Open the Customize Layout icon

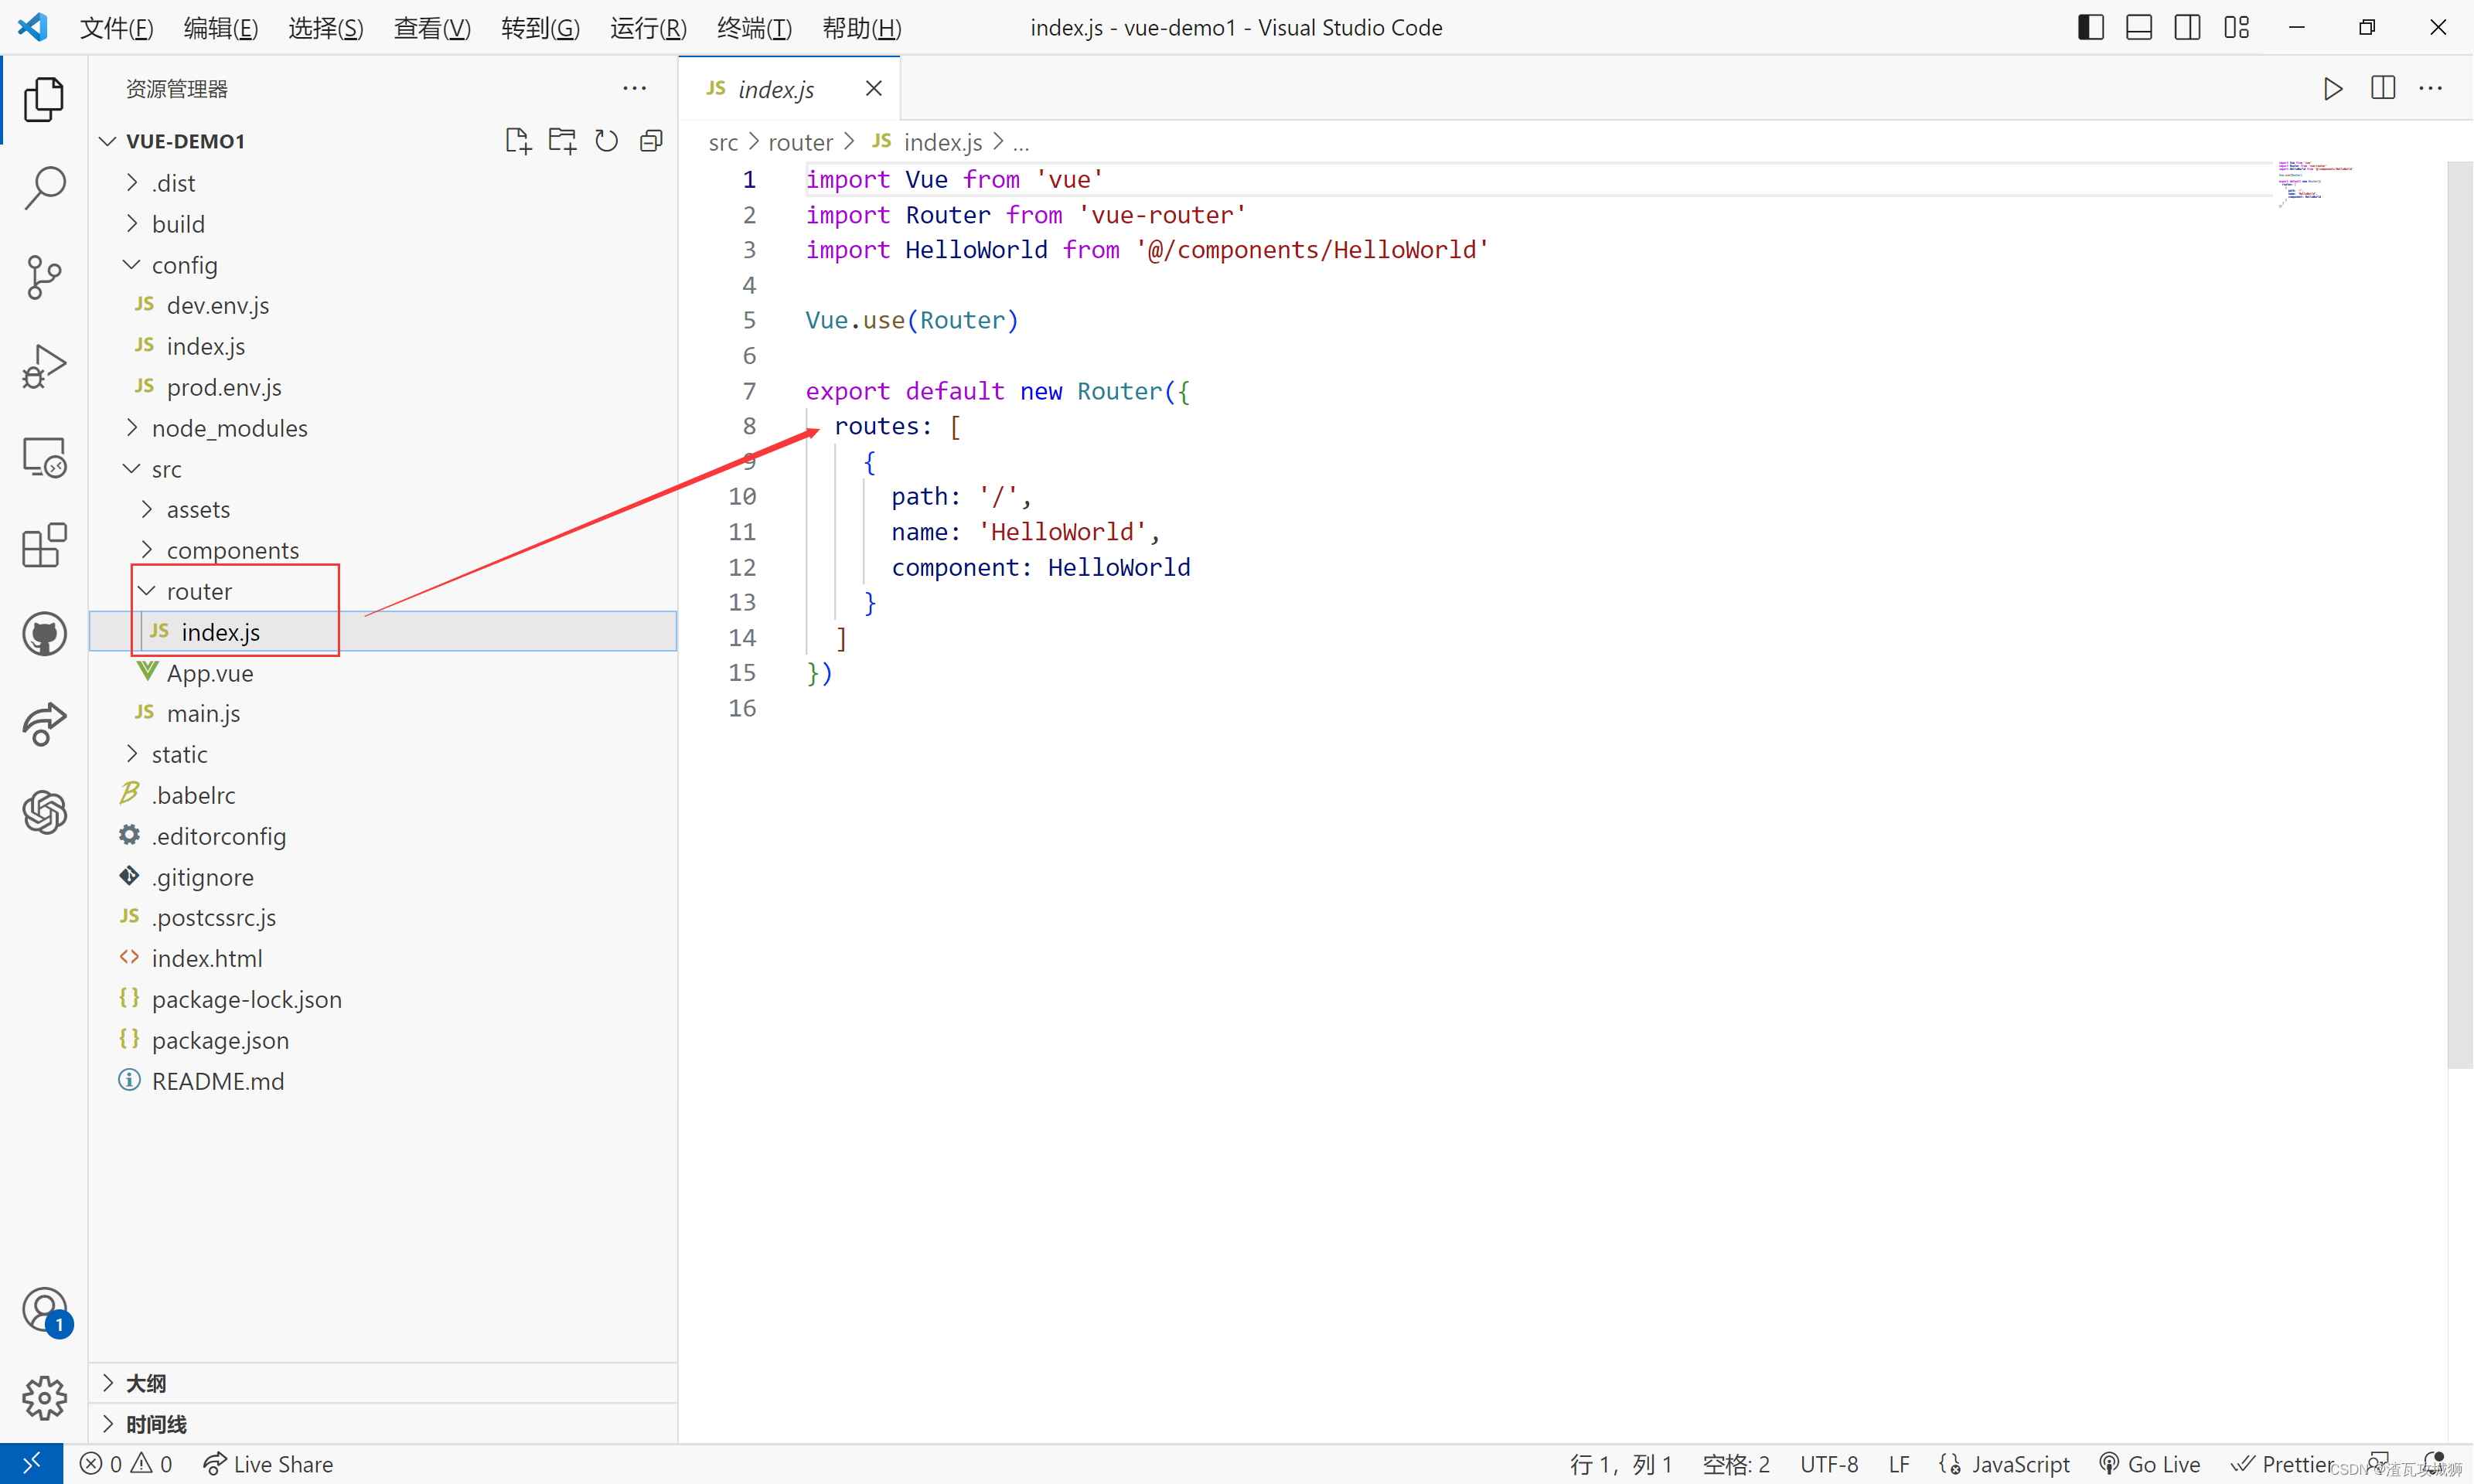[x=2236, y=27]
